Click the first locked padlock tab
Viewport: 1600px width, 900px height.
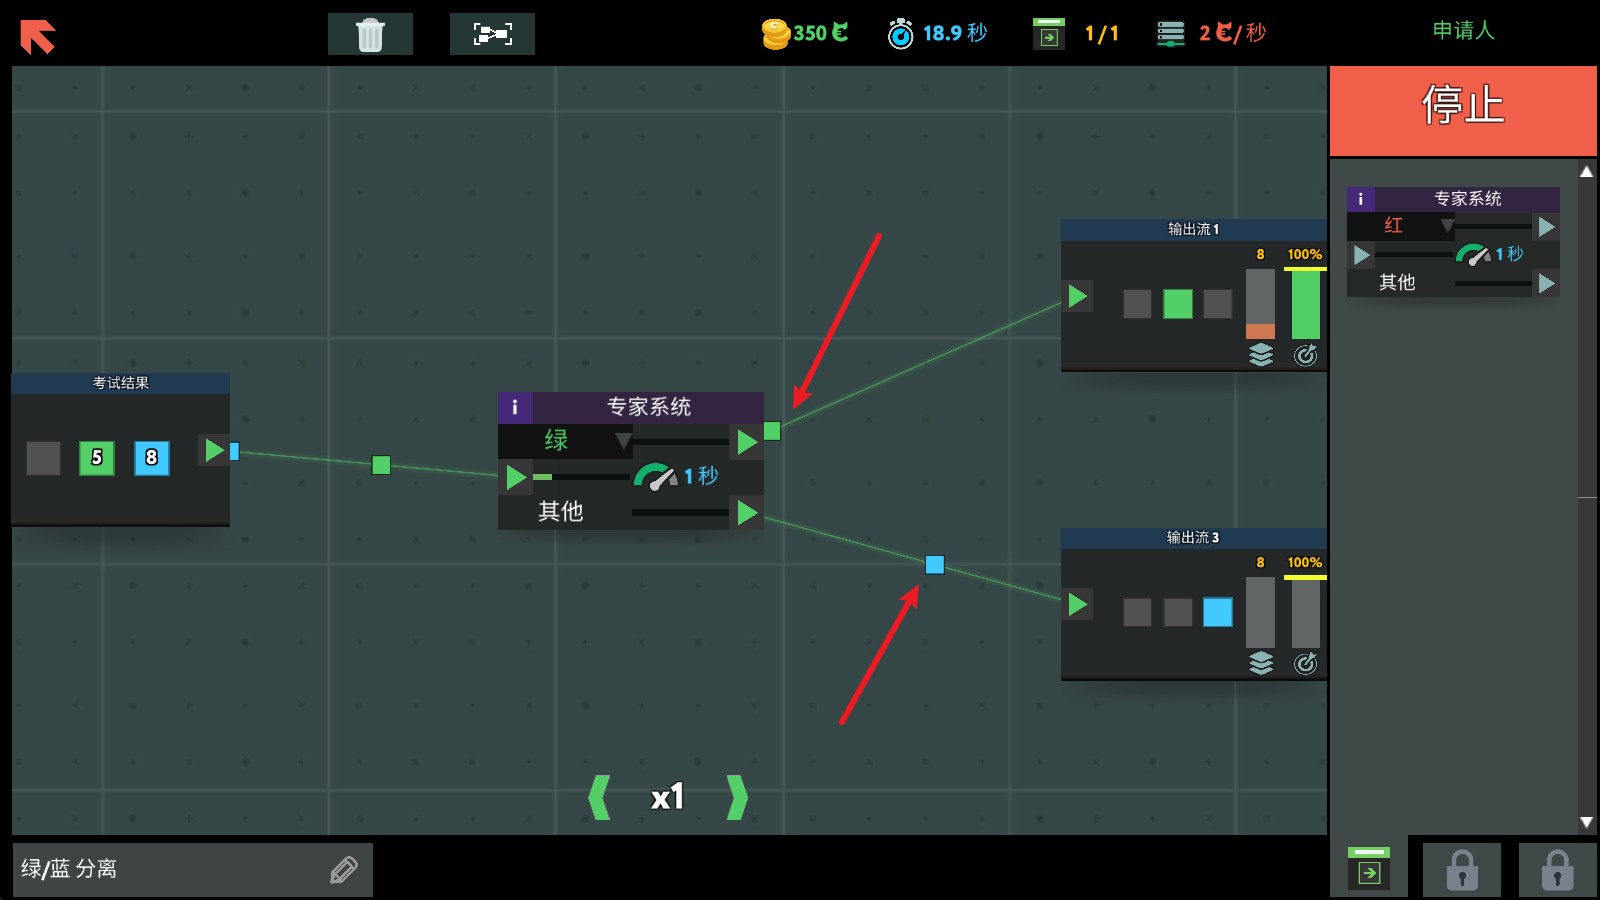[x=1462, y=870]
